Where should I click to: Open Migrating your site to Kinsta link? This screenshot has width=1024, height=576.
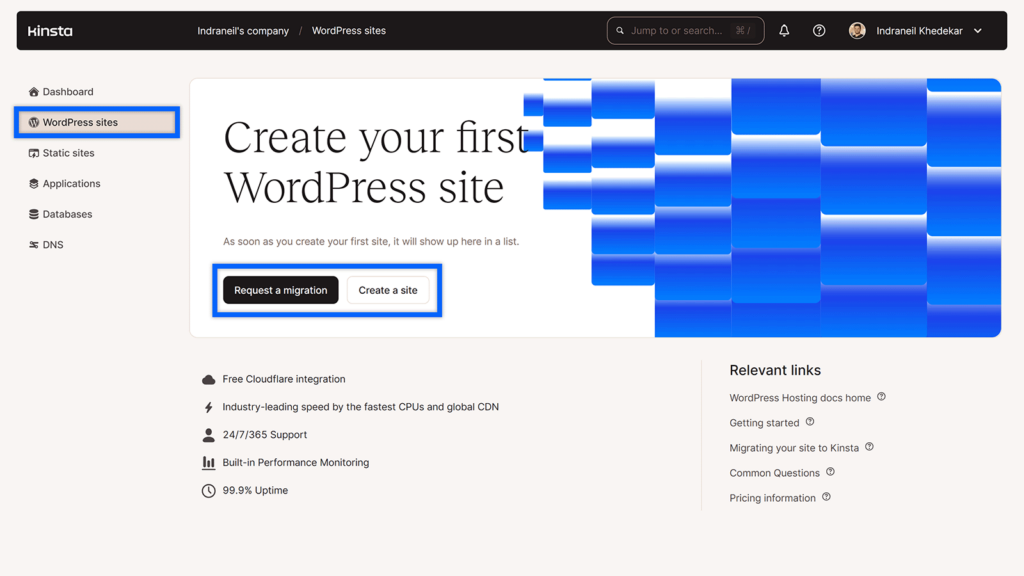(794, 448)
